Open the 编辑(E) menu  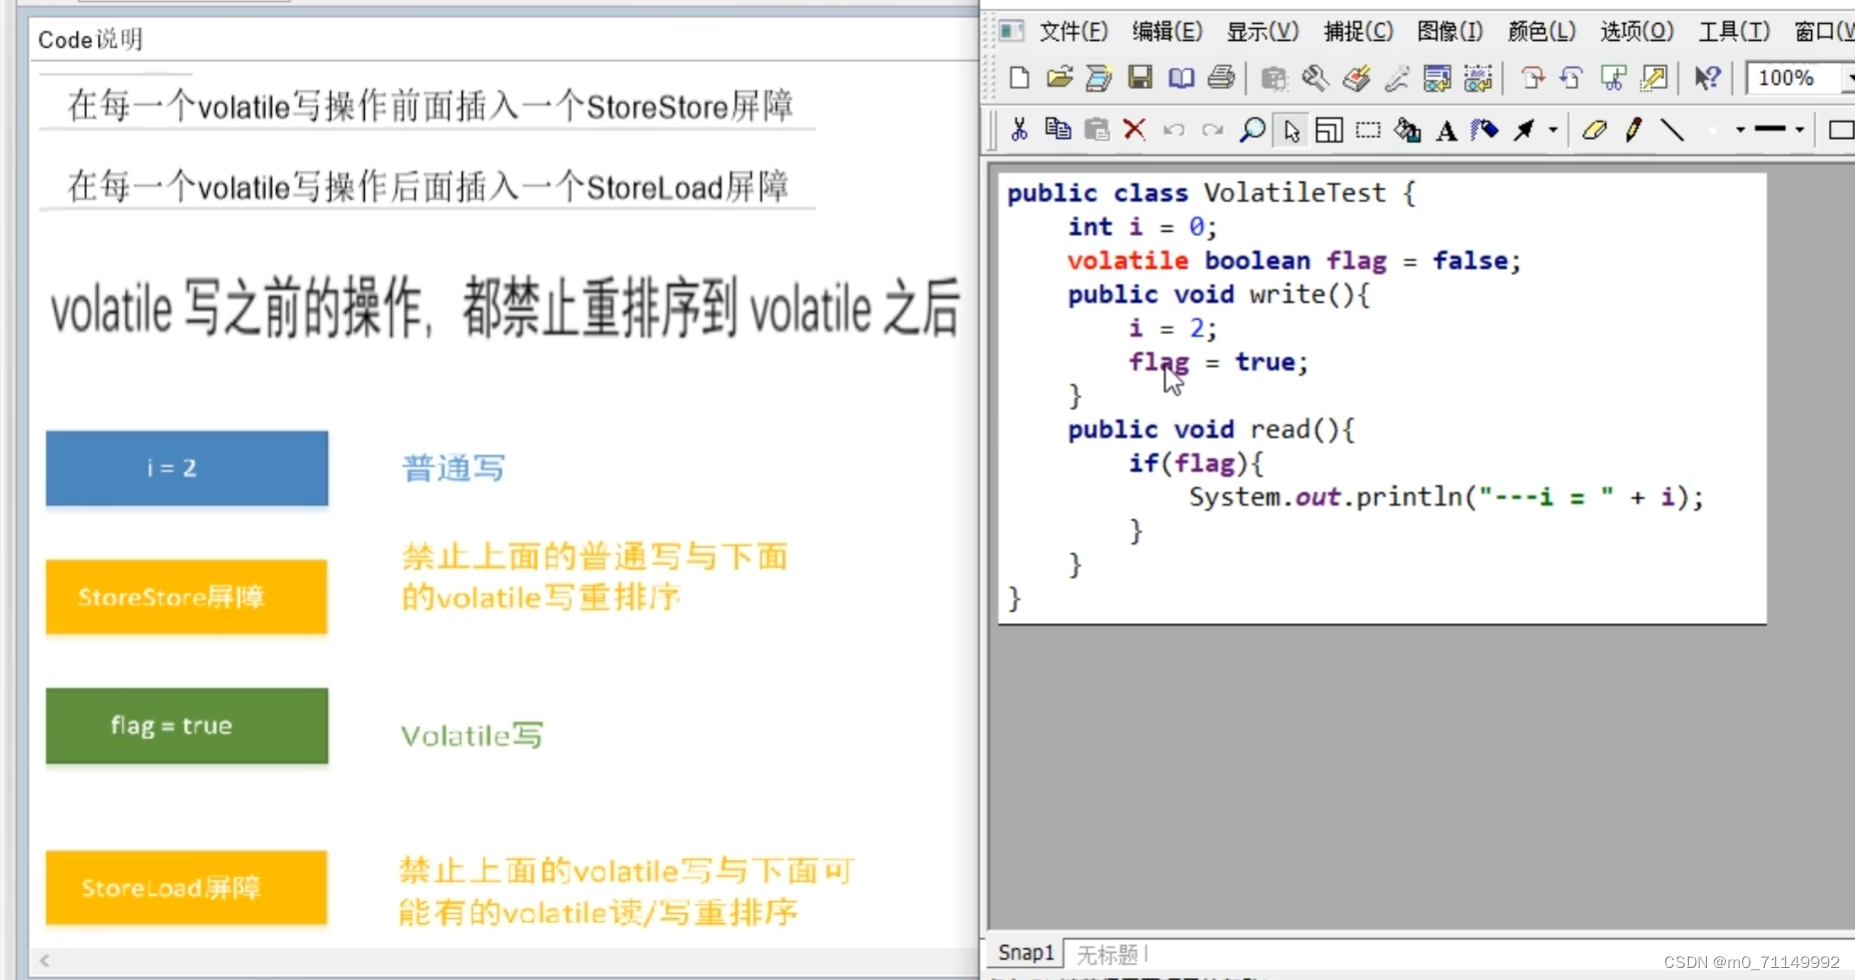click(x=1167, y=31)
